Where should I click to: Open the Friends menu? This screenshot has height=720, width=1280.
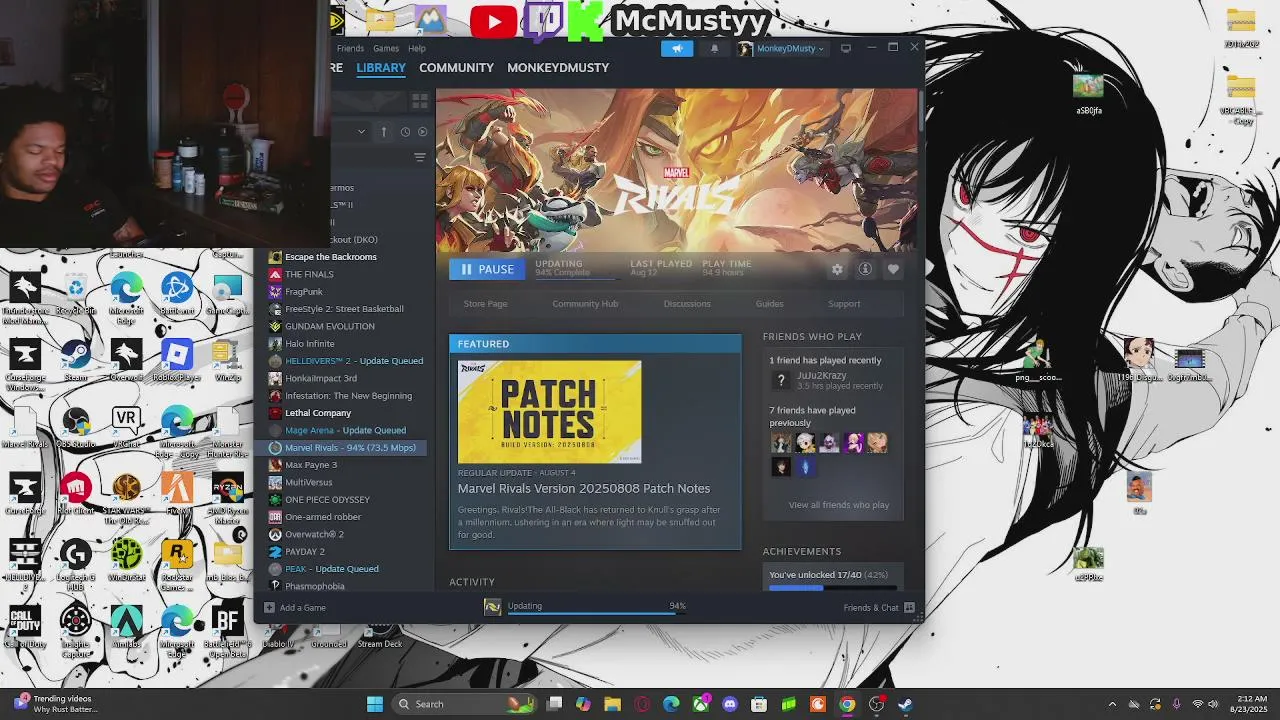(350, 48)
